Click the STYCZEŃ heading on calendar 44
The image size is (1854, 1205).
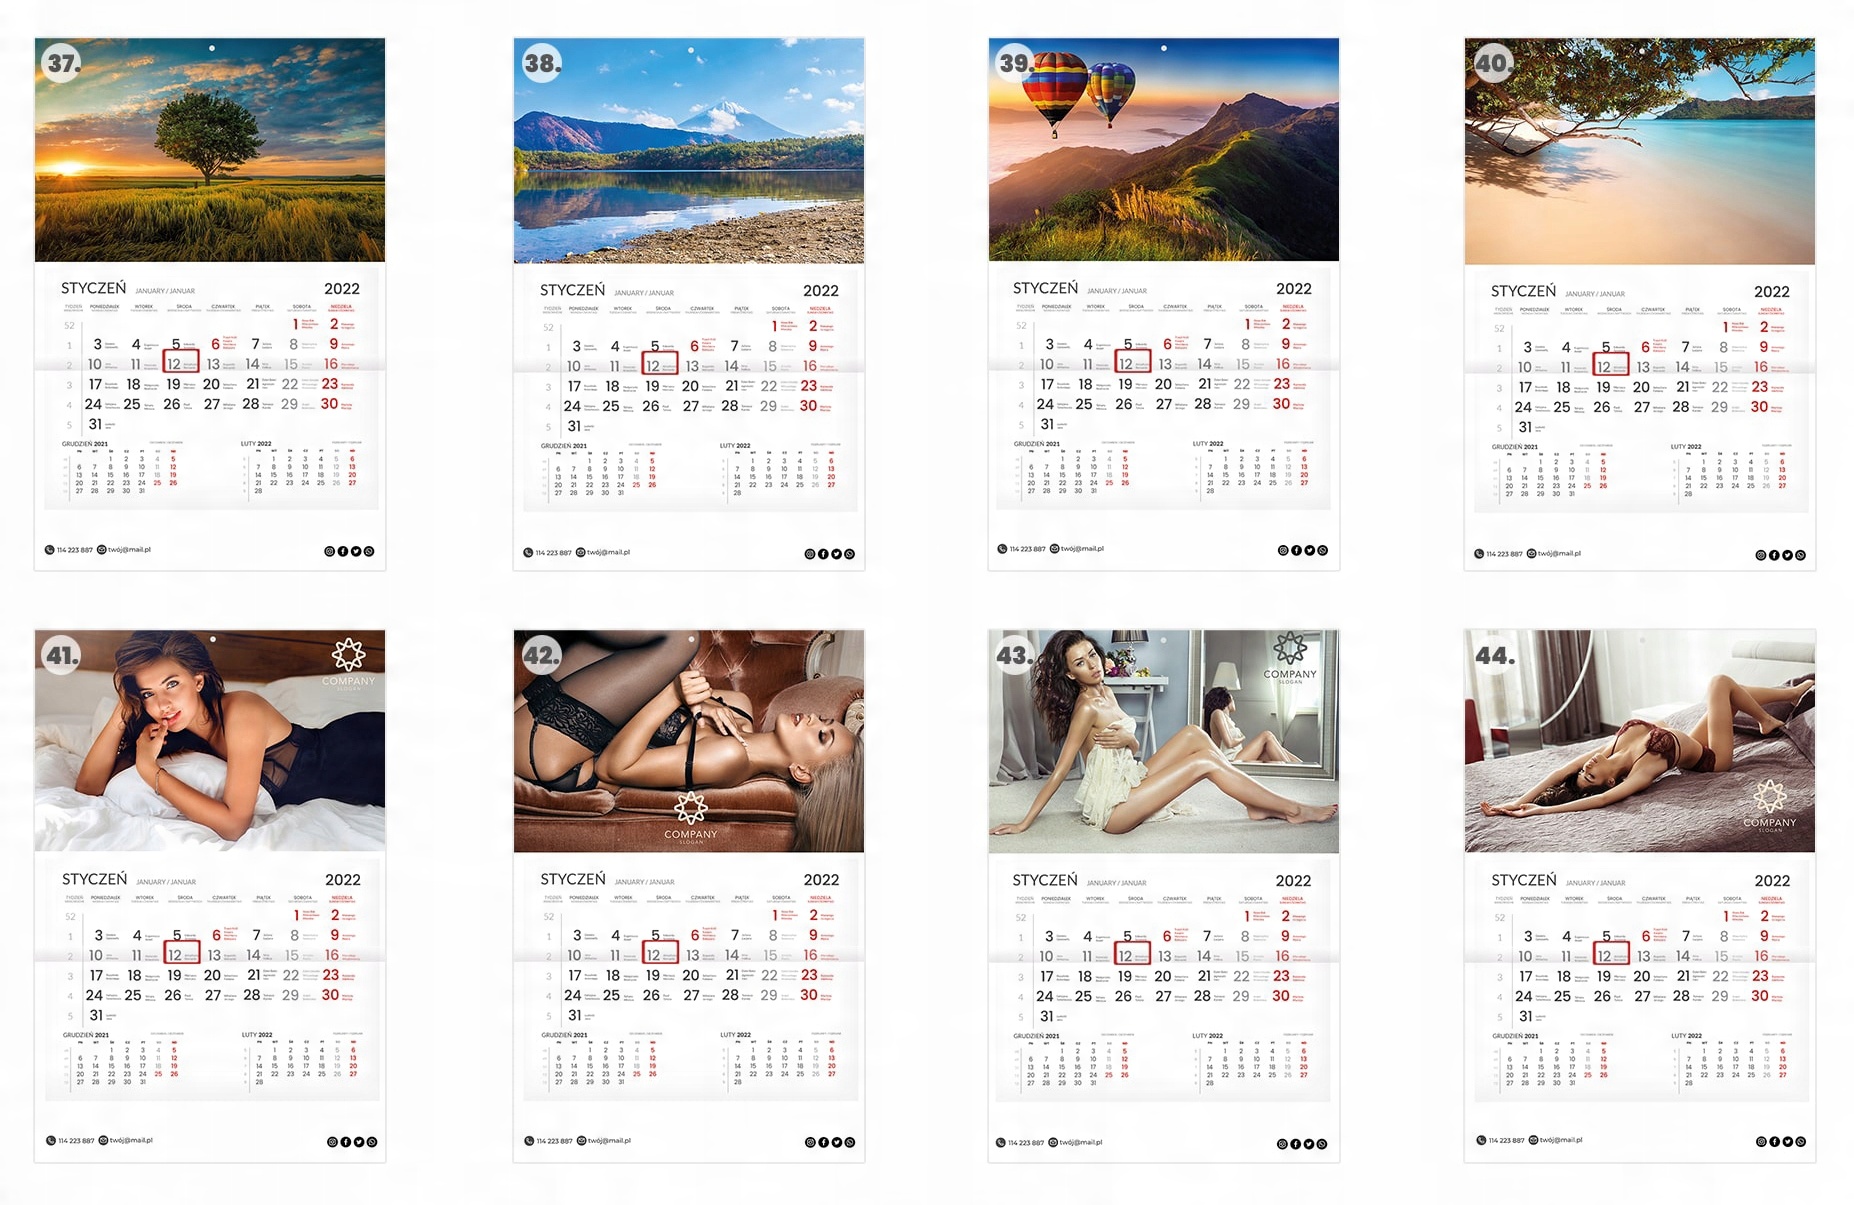pyautogui.click(x=1524, y=880)
